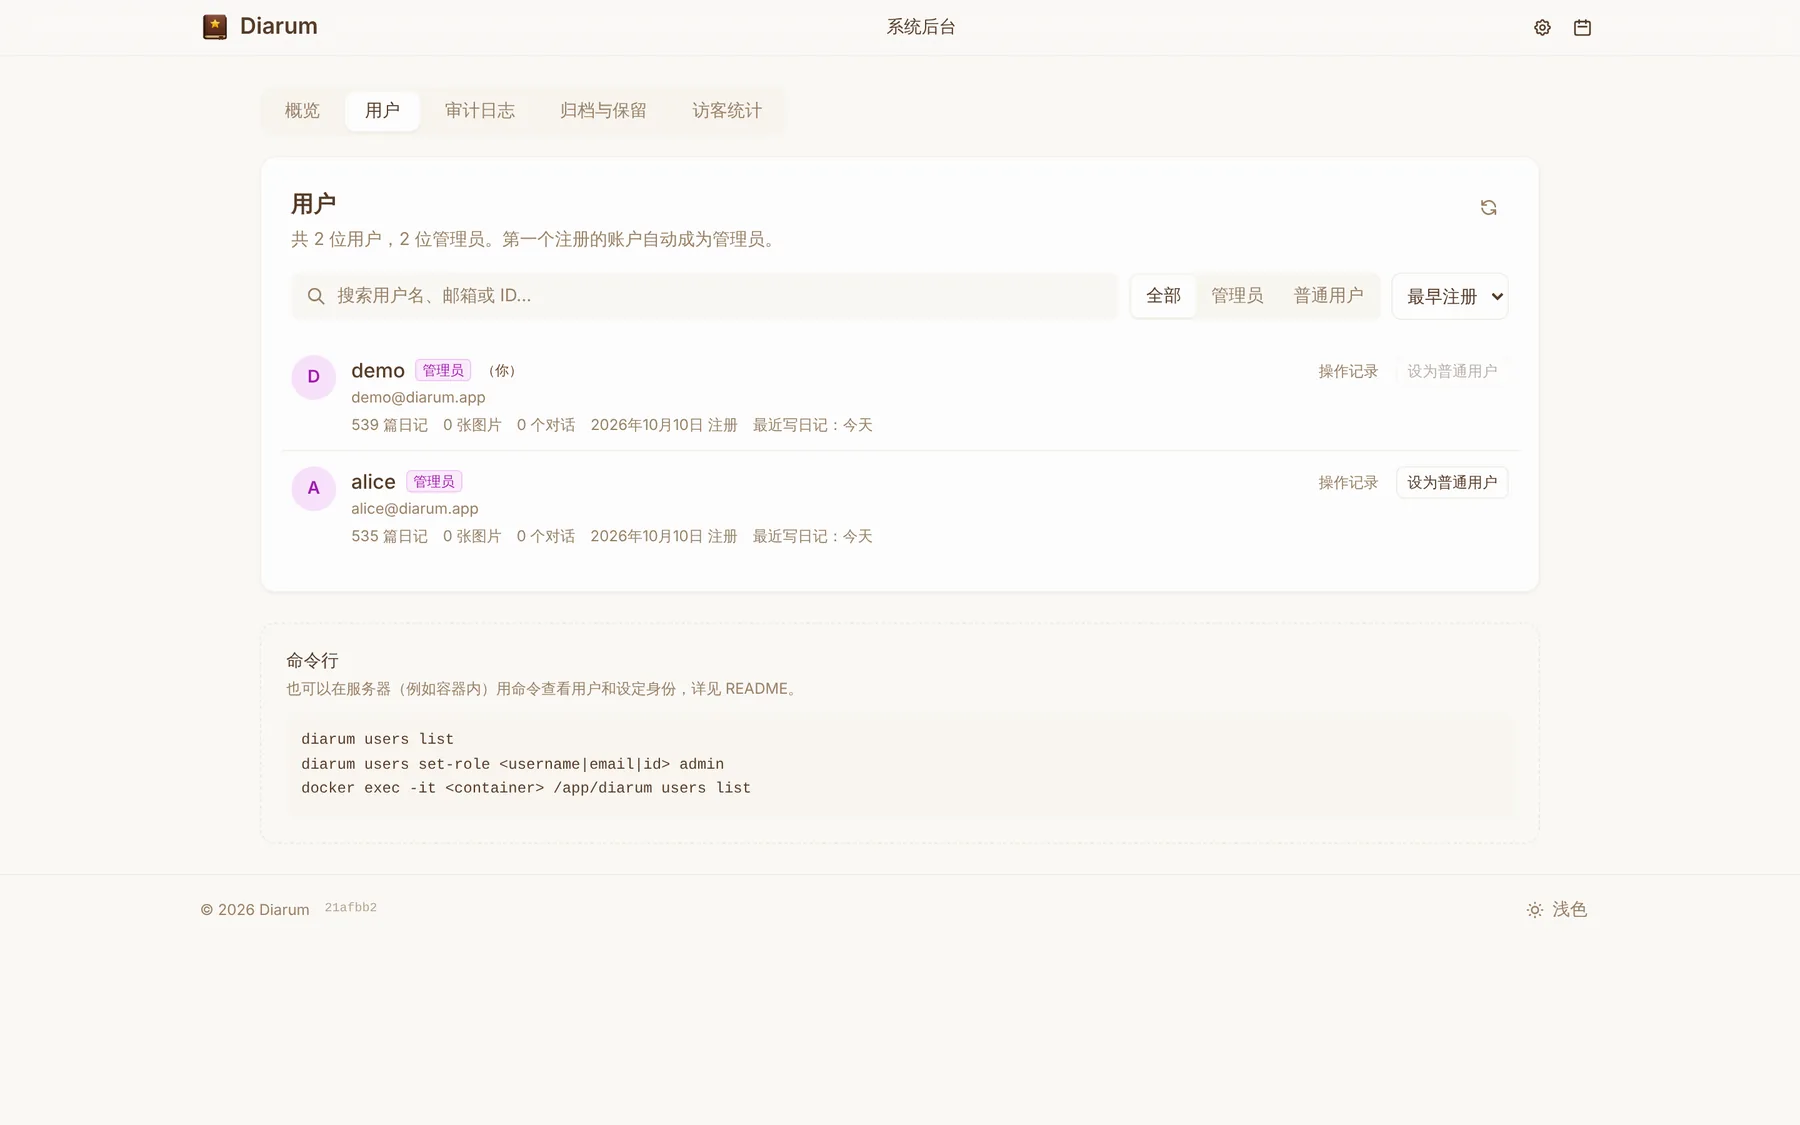
Task: Open the 最早注册 sort dropdown
Action: point(1450,296)
